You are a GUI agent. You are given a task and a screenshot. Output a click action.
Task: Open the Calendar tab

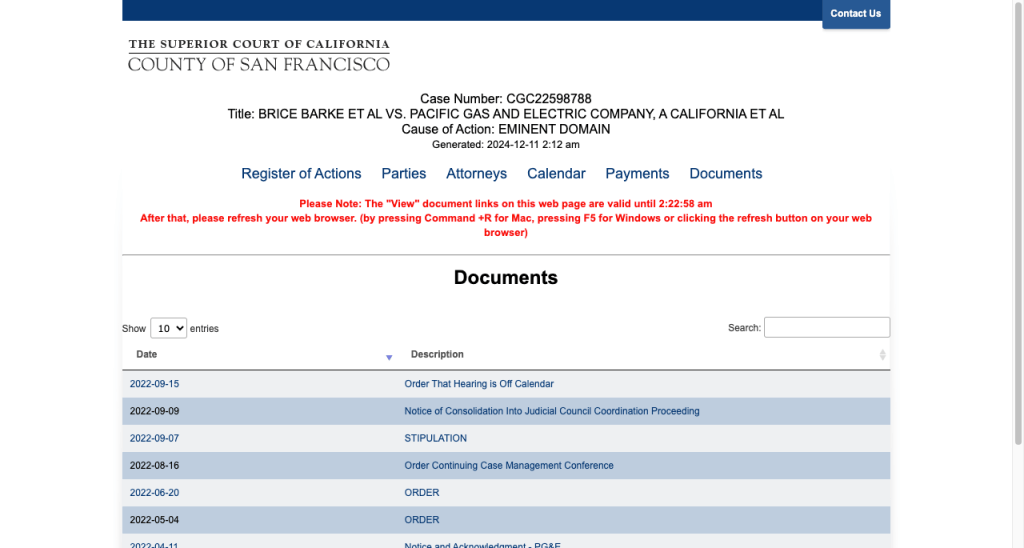[556, 173]
